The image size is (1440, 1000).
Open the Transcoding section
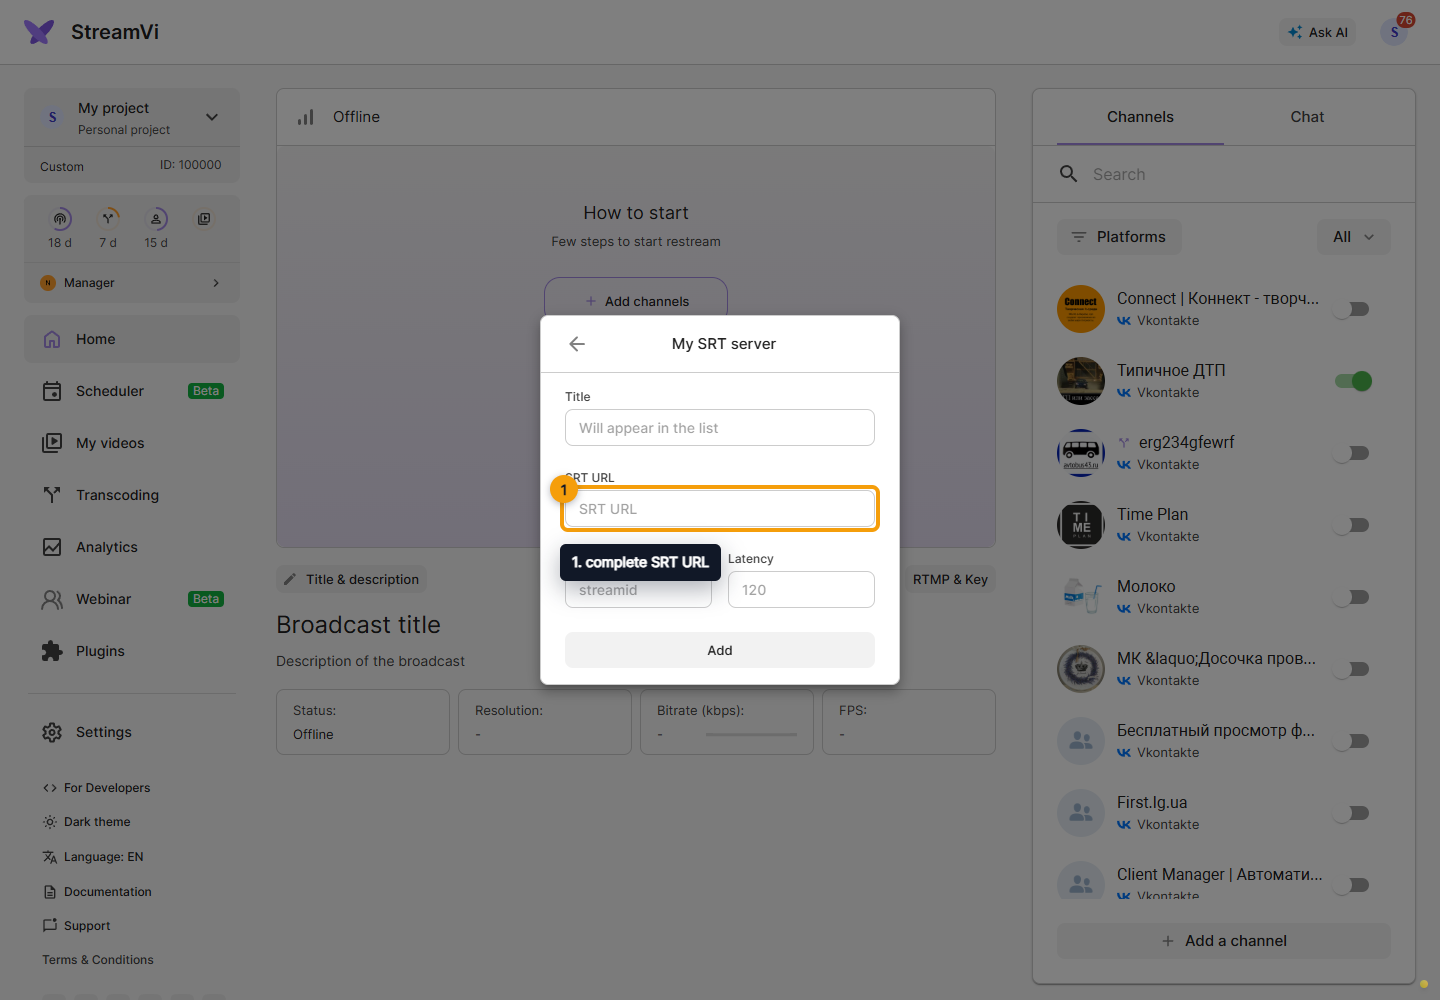click(x=132, y=495)
